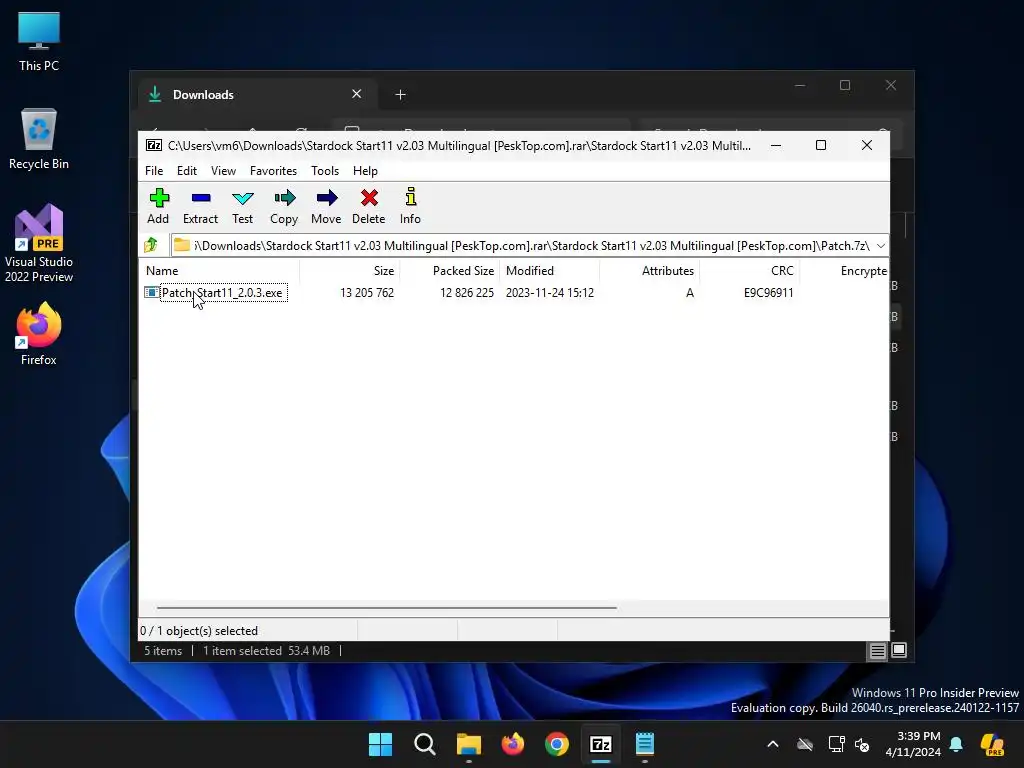Expand the address path dropdown
Image resolution: width=1024 pixels, height=768 pixels.
tap(881, 246)
